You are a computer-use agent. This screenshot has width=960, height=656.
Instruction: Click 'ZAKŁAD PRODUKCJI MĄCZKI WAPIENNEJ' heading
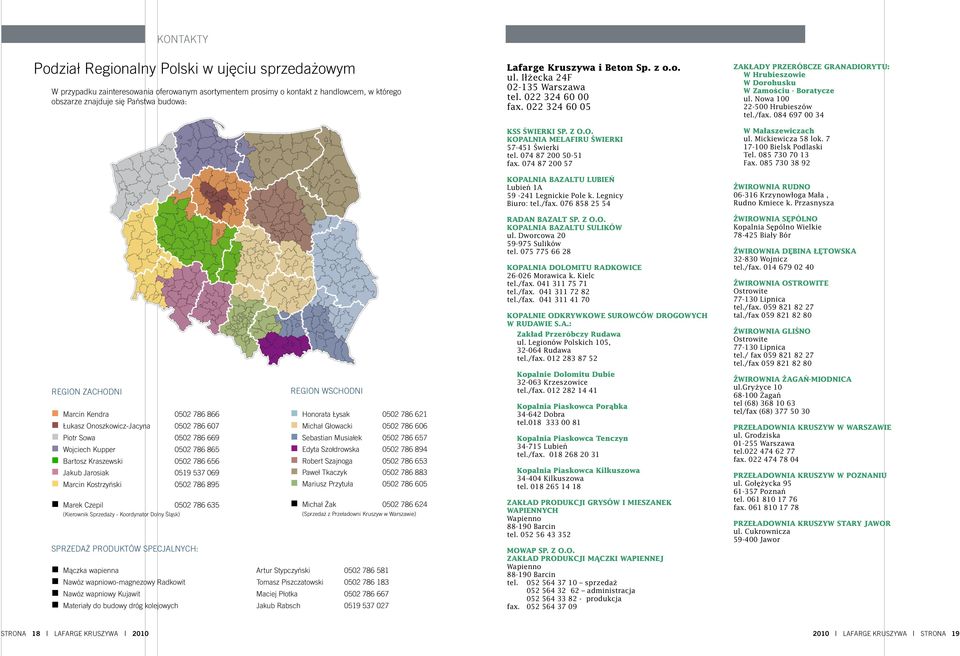(x=585, y=559)
